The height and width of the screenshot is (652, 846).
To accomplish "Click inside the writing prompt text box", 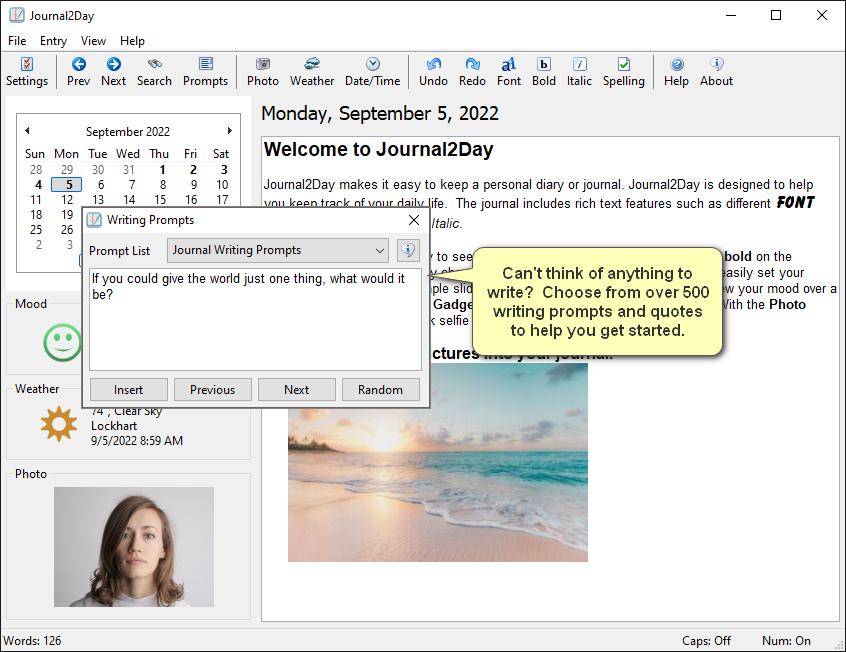I will [x=255, y=320].
